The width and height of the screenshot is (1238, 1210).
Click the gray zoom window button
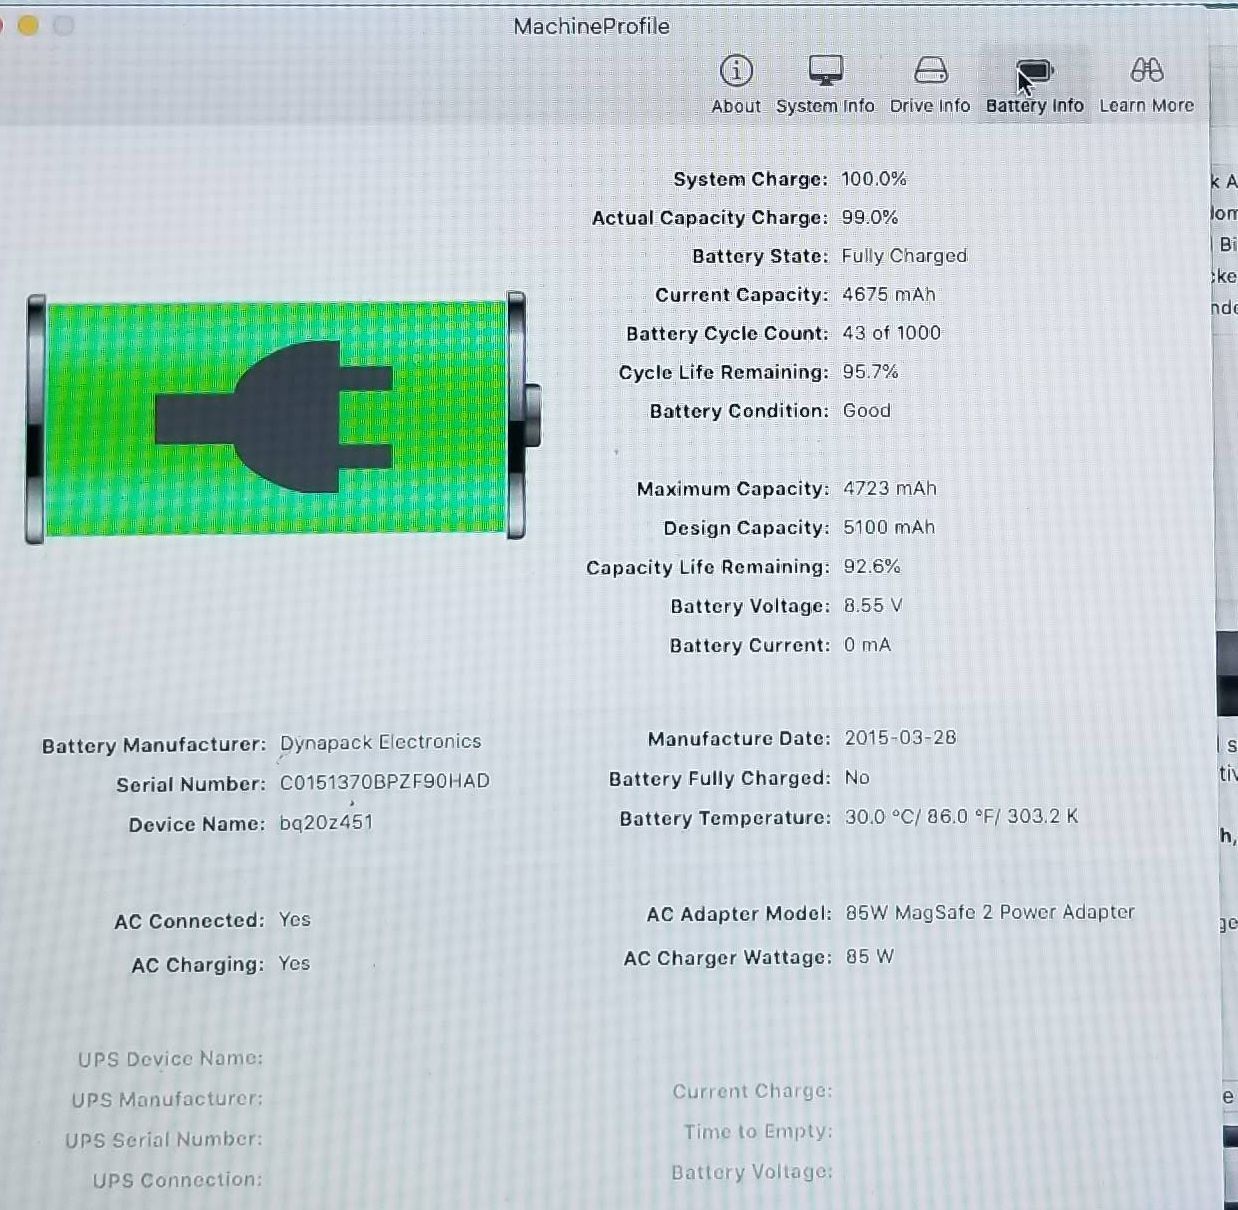click(64, 26)
